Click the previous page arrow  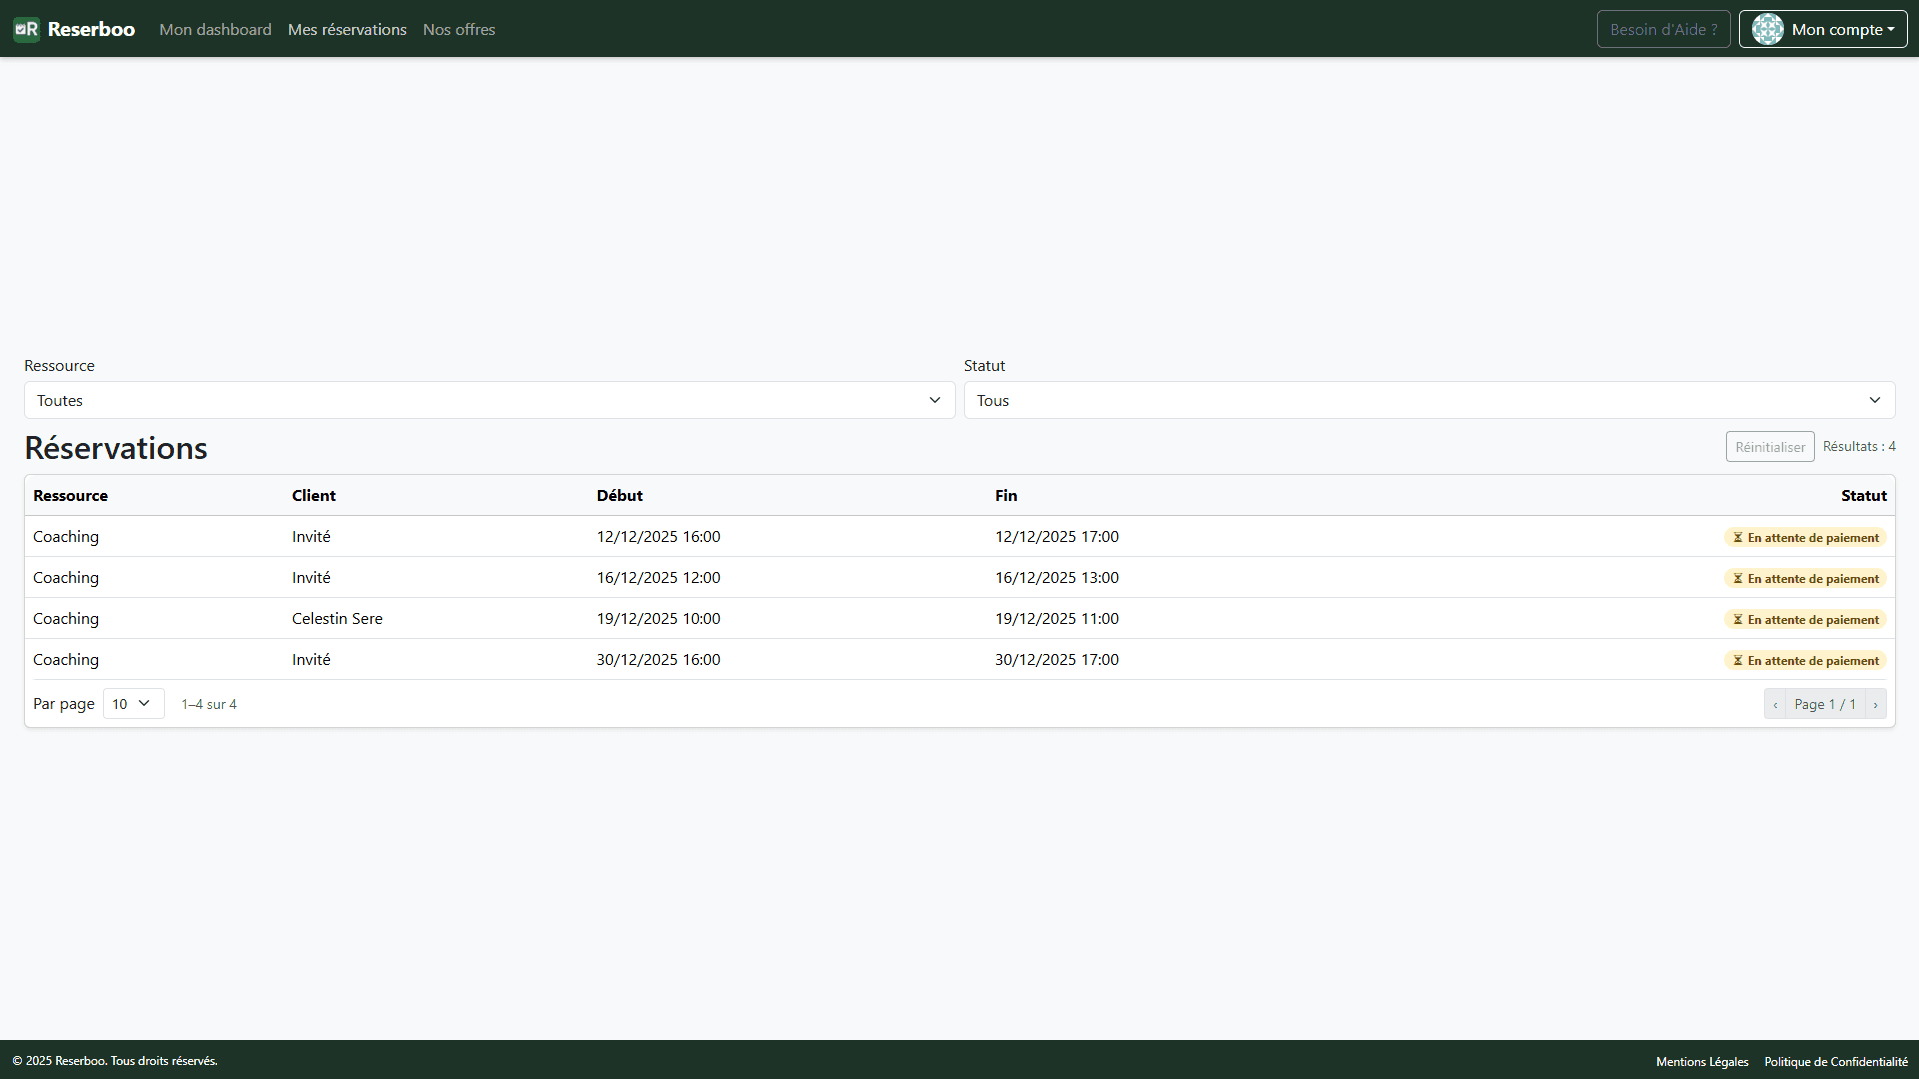(1775, 704)
